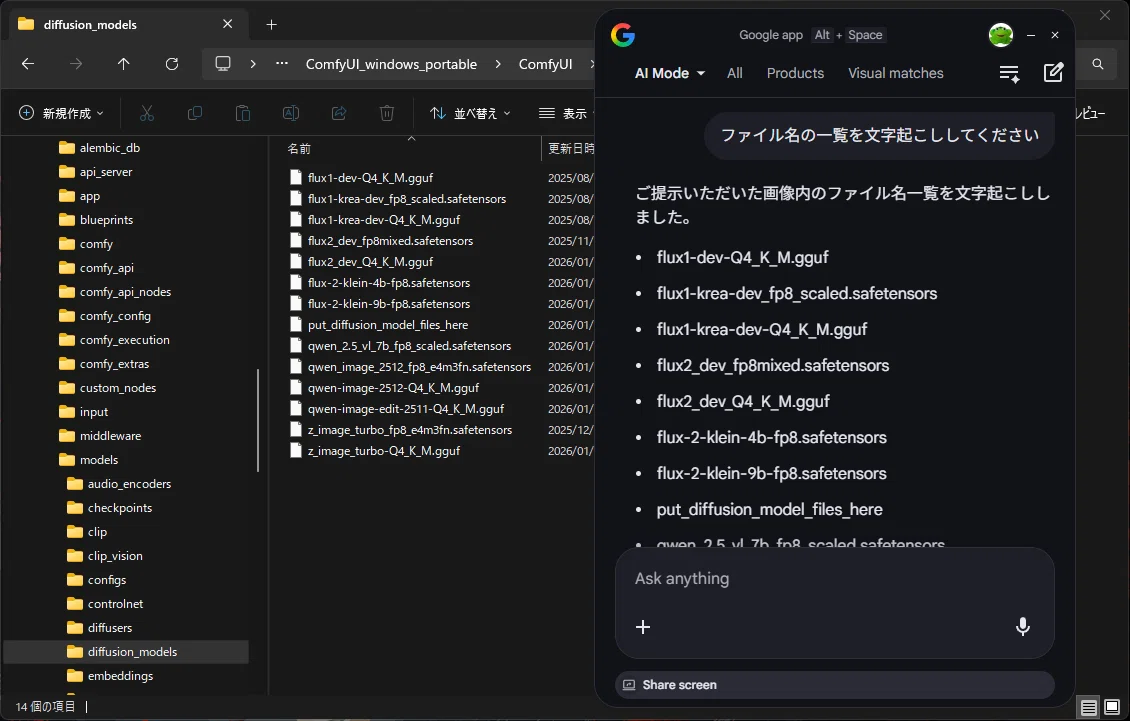The width and height of the screenshot is (1130, 721).
Task: Select the comfy_api_nodes folder in tree
Action: tap(125, 292)
